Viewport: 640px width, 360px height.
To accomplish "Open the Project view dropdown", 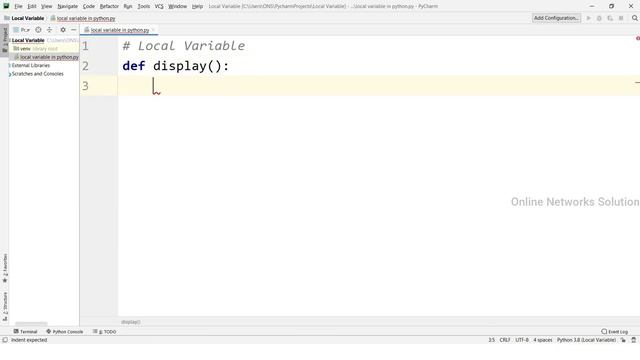I will tap(22, 30).
